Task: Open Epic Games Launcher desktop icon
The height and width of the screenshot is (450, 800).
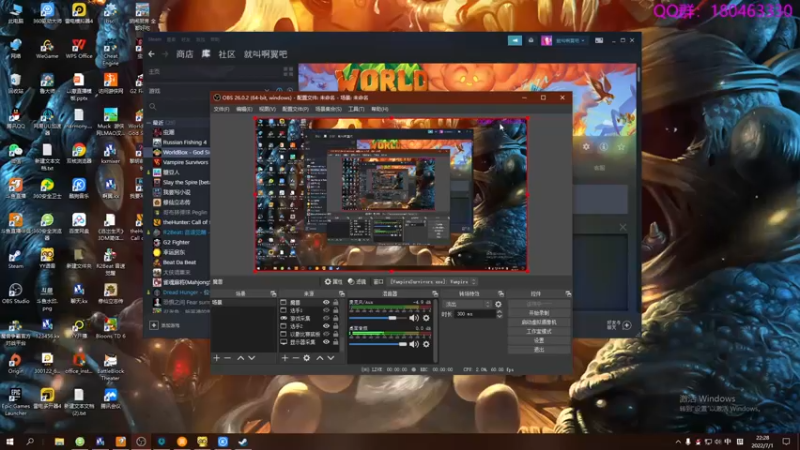Action: tap(15, 402)
